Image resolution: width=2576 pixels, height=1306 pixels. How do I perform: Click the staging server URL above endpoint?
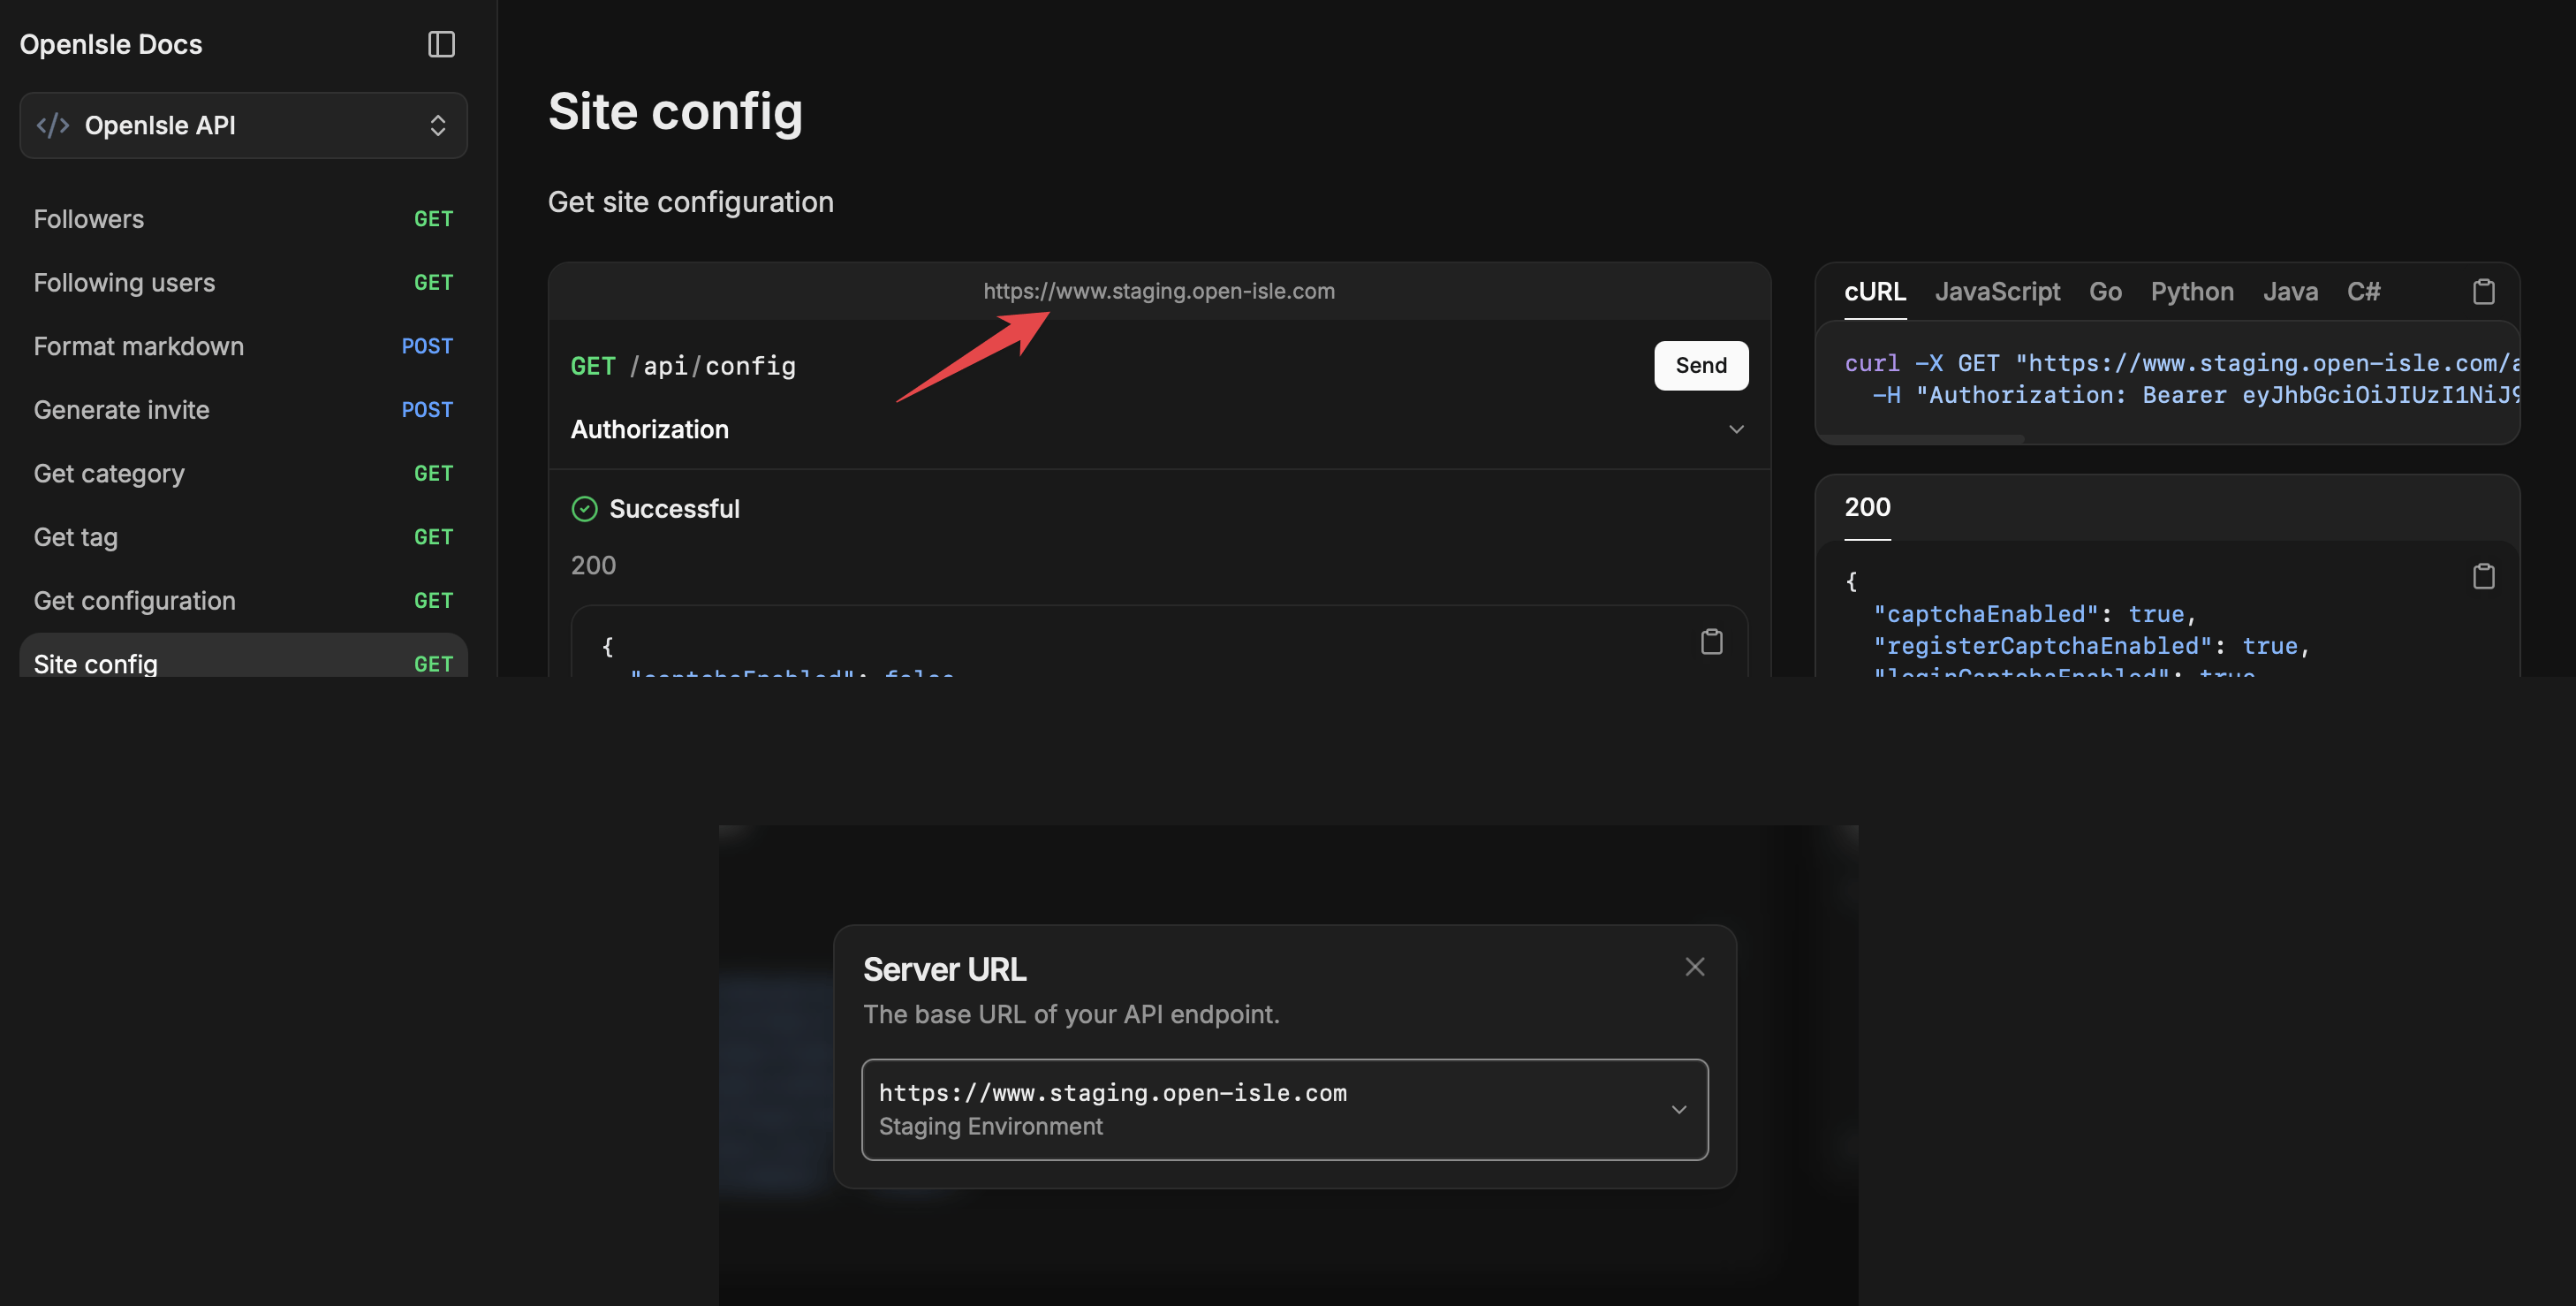click(x=1158, y=291)
